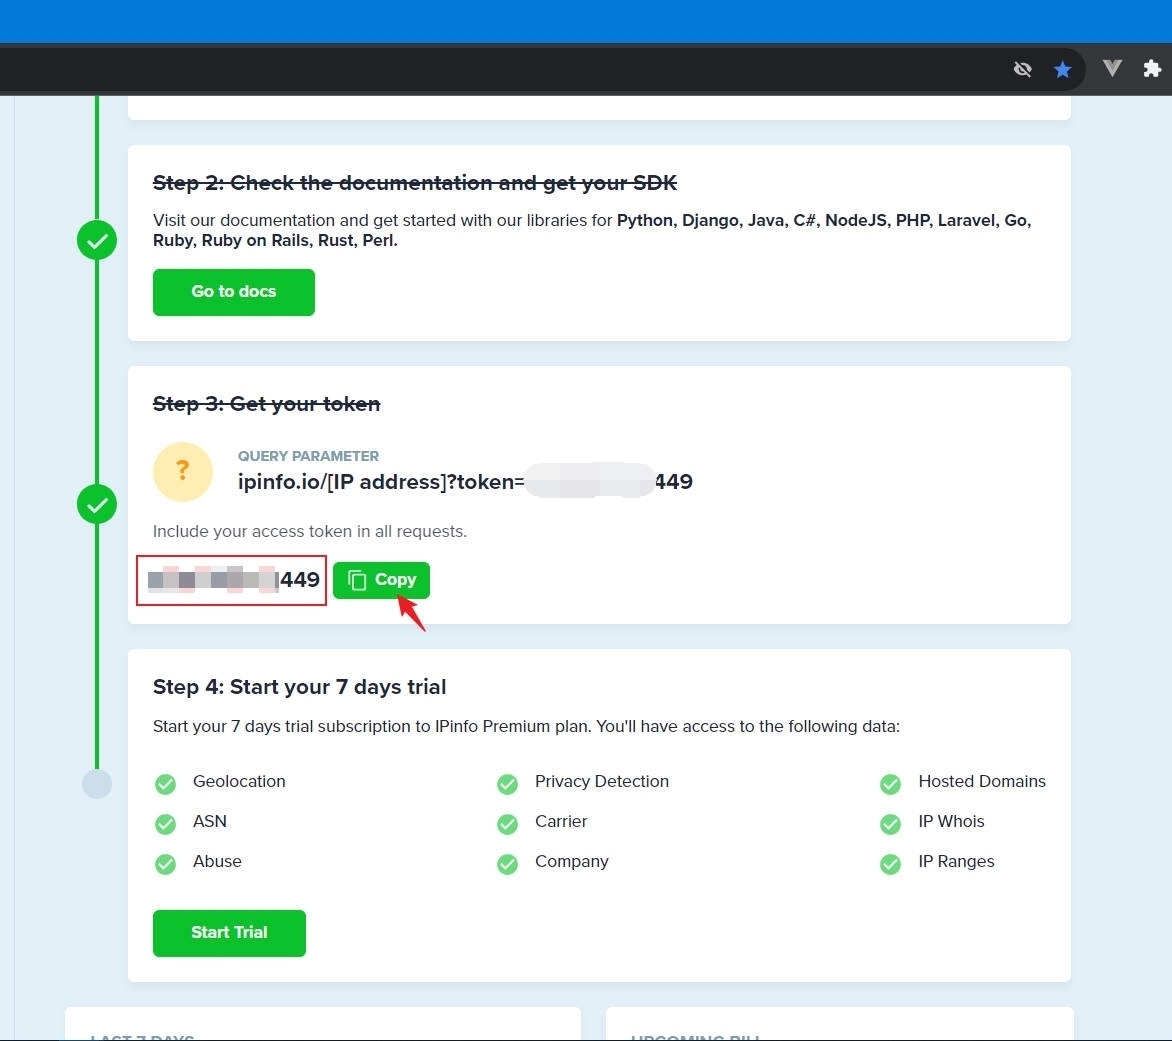Click the check icon beside Carrier
The width and height of the screenshot is (1172, 1041).
[508, 824]
